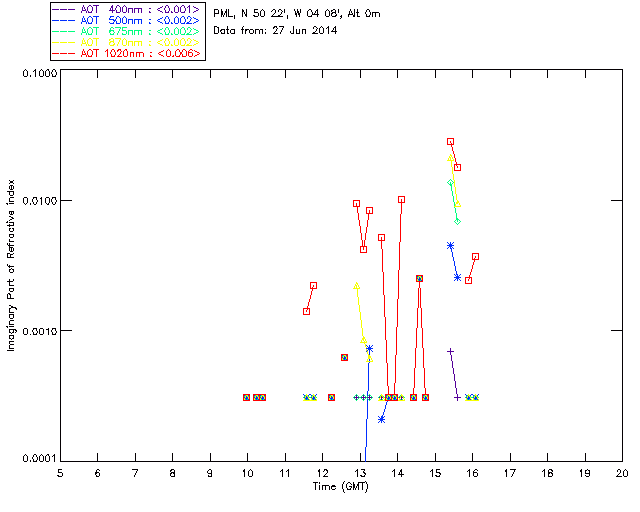Click the red square marker near 16.1 GMT at 0.004
This screenshot has height=512, width=640.
(476, 256)
